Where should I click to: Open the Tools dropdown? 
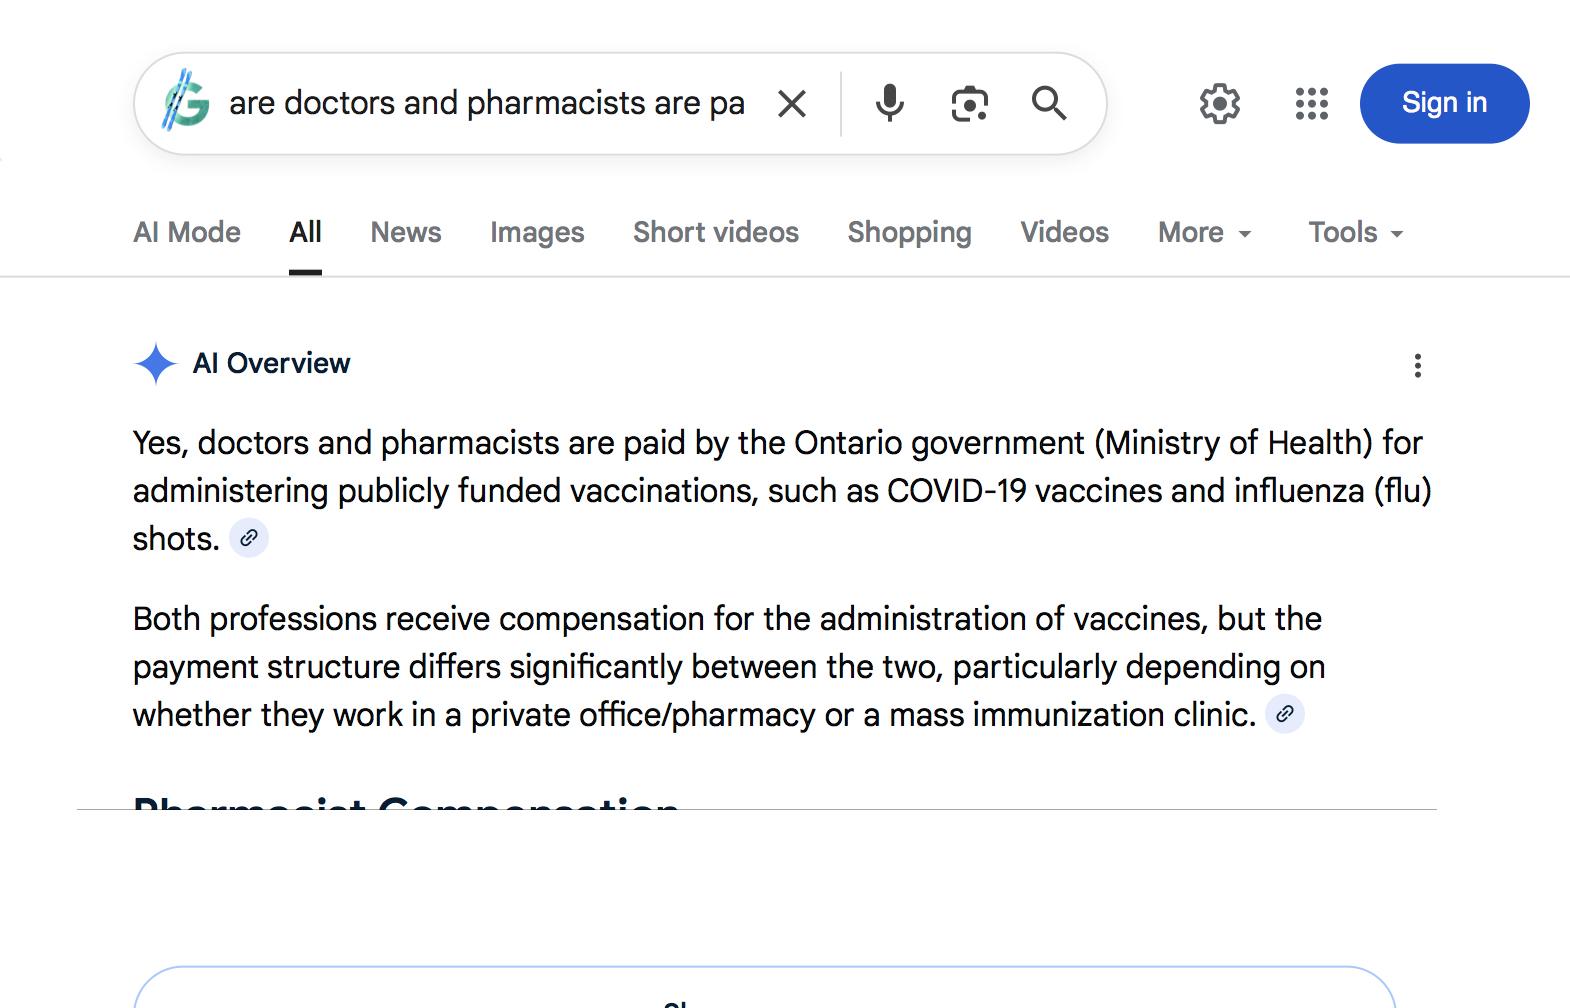[1355, 233]
